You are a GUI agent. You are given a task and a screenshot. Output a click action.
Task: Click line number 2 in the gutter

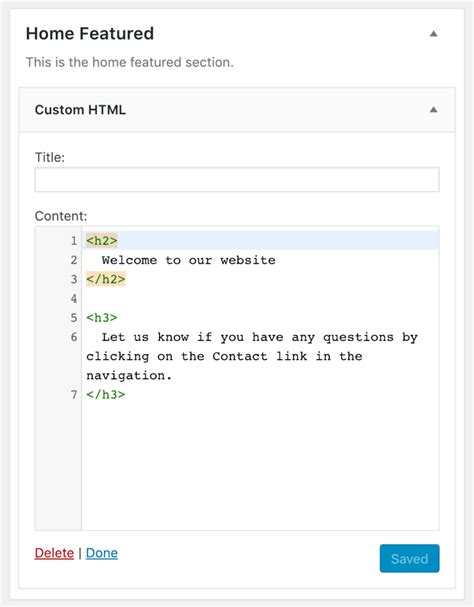point(74,260)
